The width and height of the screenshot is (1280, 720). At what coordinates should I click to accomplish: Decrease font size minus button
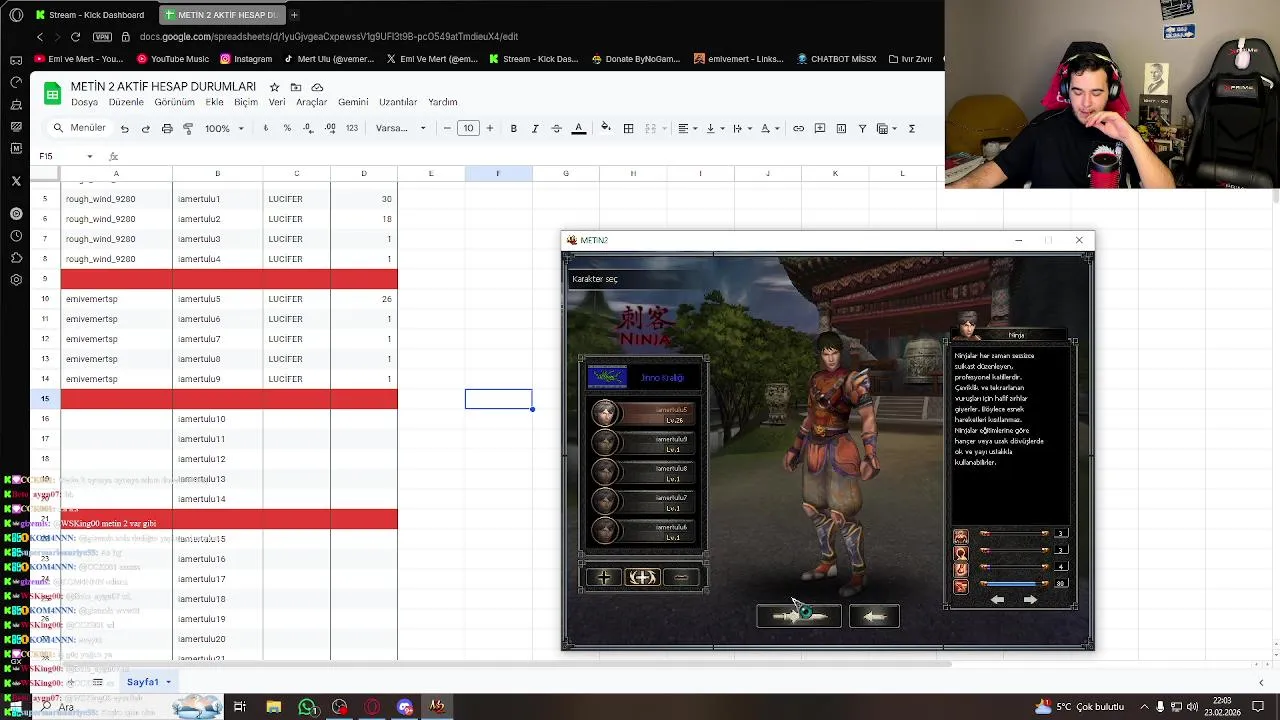tap(447, 128)
